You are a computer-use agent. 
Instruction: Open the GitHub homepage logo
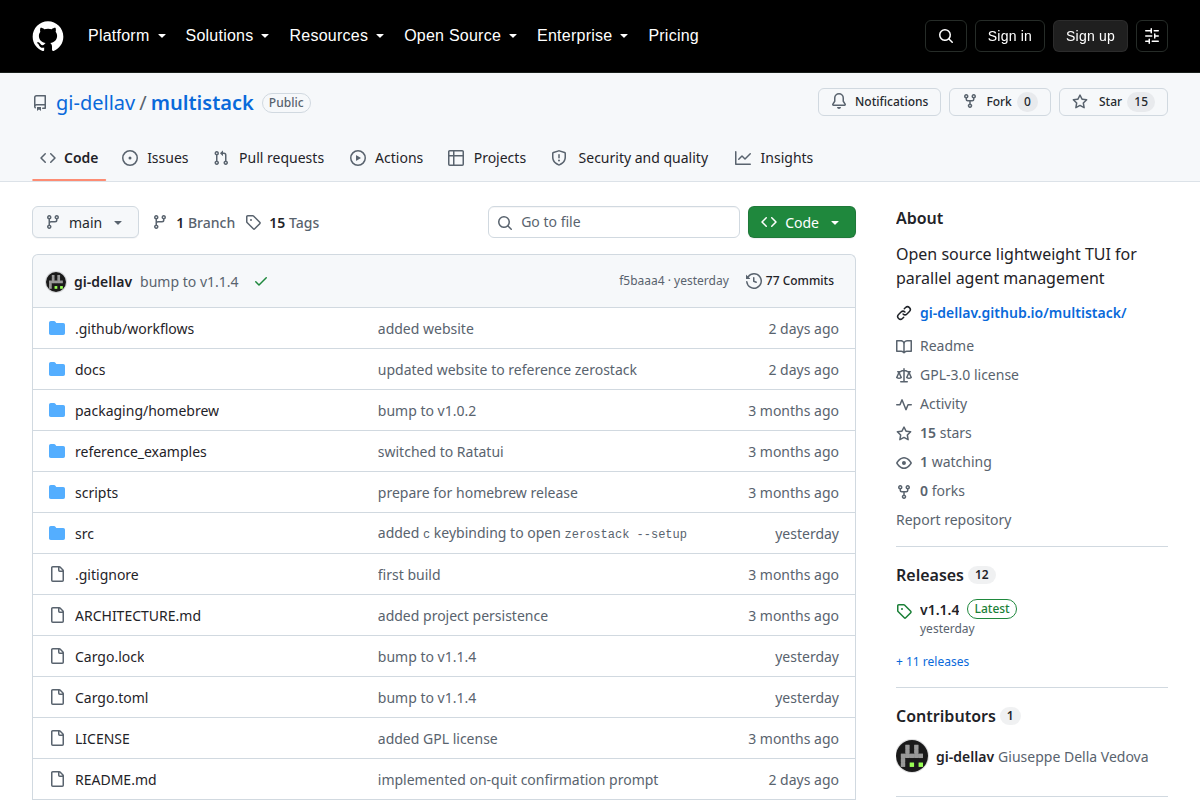coord(48,36)
